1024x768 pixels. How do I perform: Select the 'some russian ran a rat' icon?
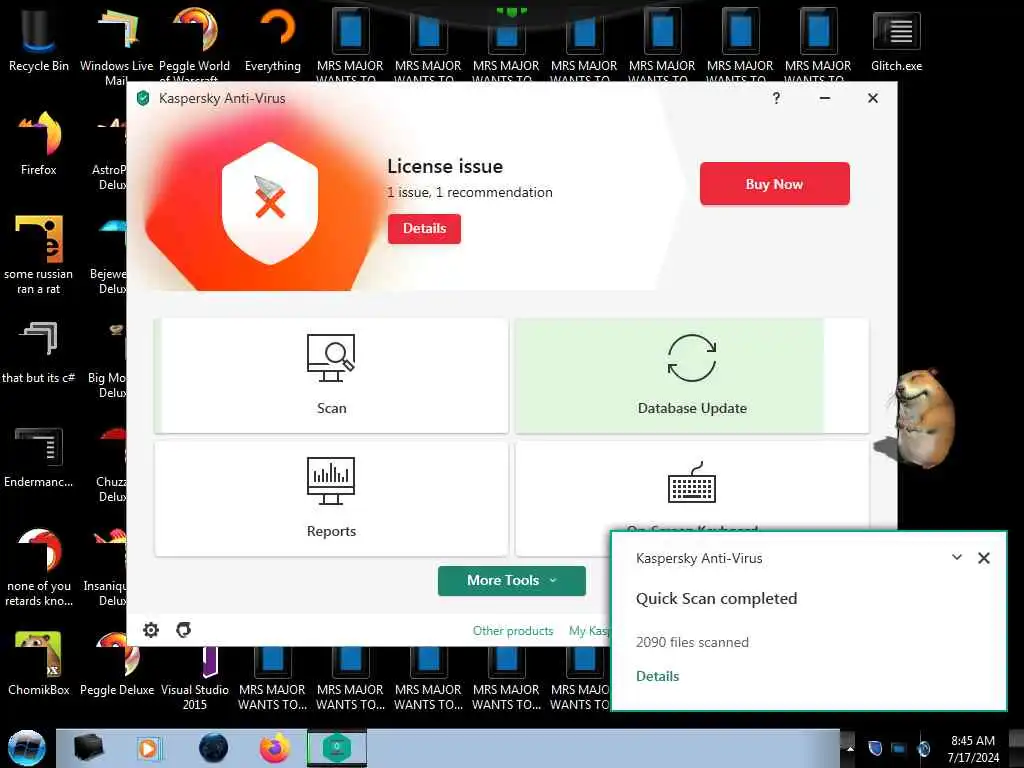coord(39,255)
